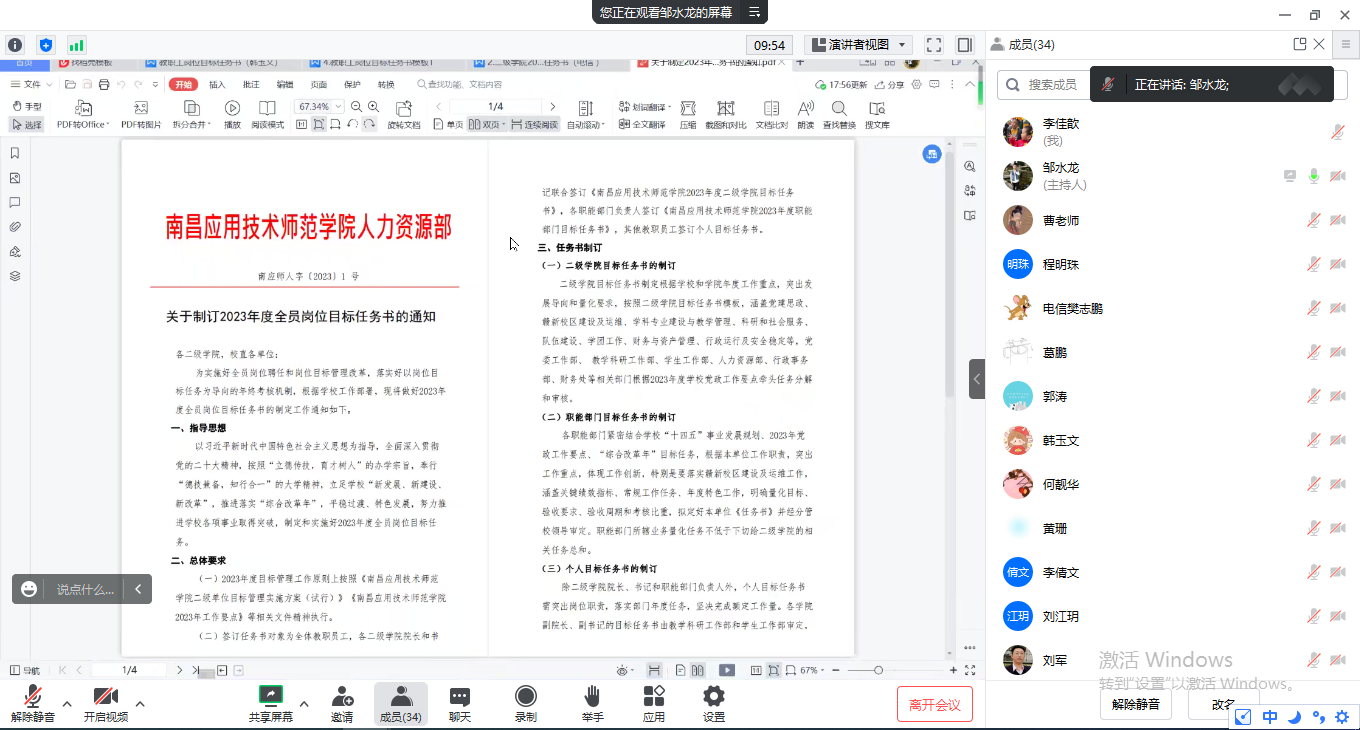Unmute microphone with 解除静音 in bottom toolbar
1360x730 pixels.
coord(33,704)
